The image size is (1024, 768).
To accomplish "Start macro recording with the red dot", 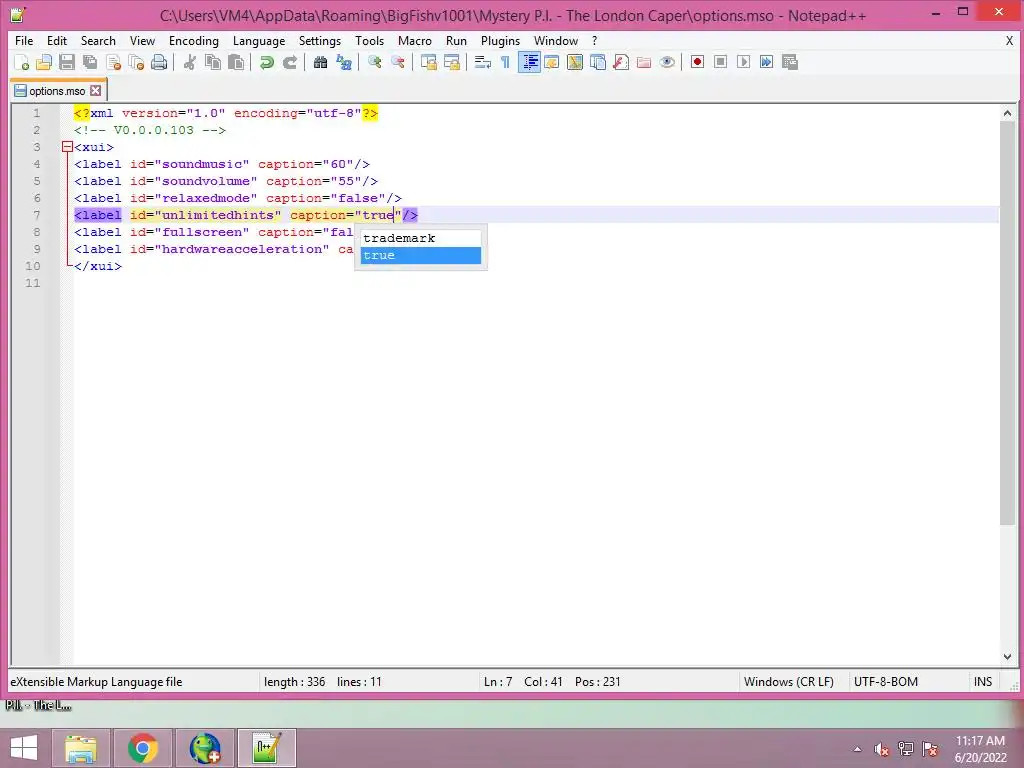I will click(697, 62).
